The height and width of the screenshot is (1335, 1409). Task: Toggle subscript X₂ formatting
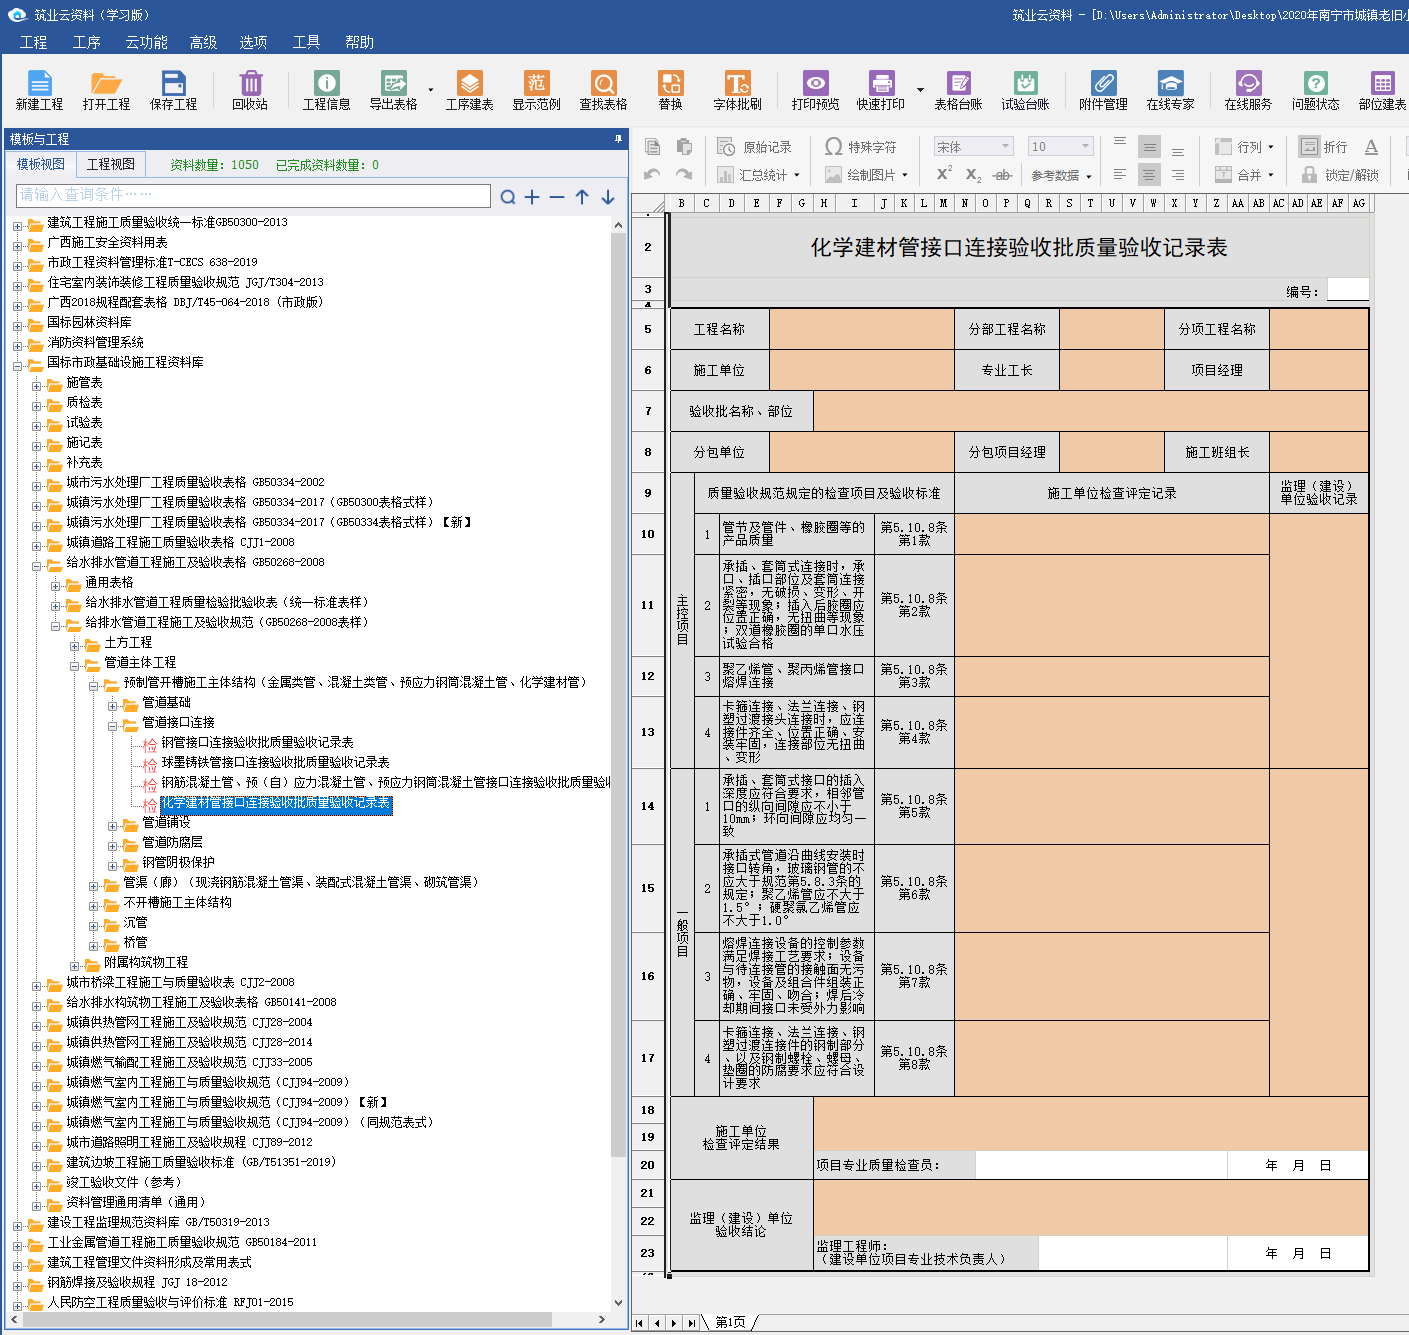click(x=973, y=175)
